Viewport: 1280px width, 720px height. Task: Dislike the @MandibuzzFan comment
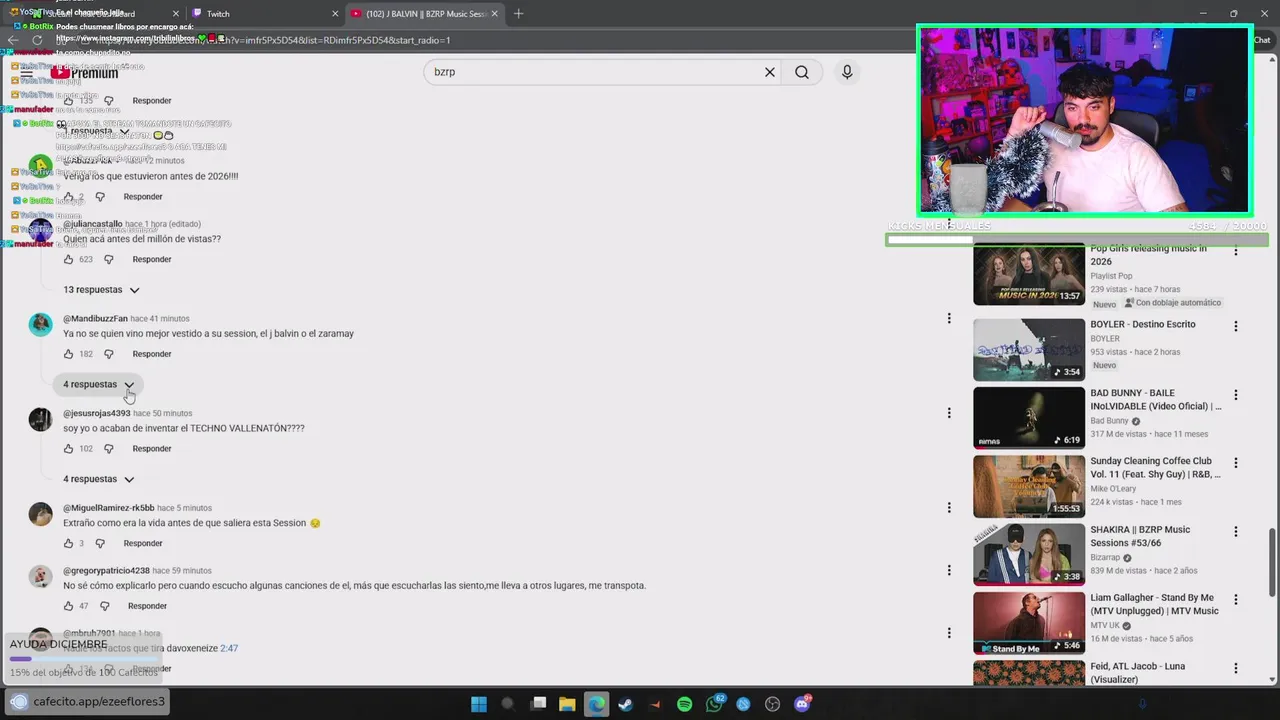point(109,354)
